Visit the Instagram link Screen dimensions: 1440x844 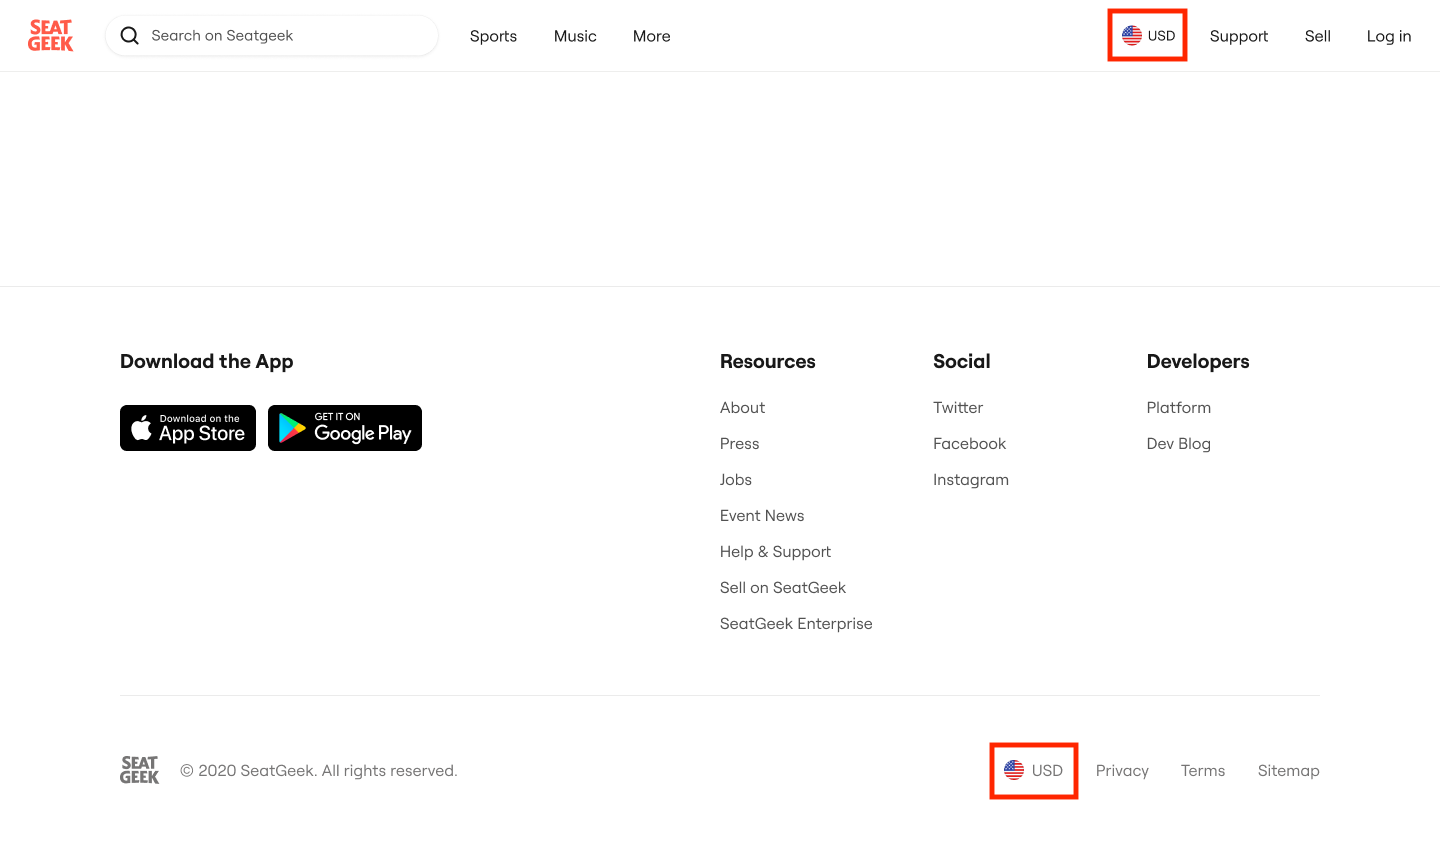(x=971, y=480)
